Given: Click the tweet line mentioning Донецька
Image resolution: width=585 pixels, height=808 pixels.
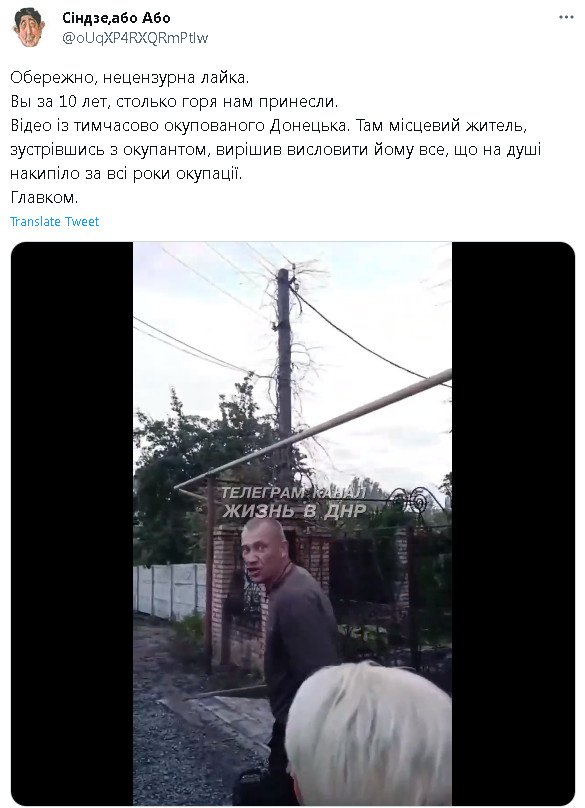Looking at the screenshot, I should point(268,126).
